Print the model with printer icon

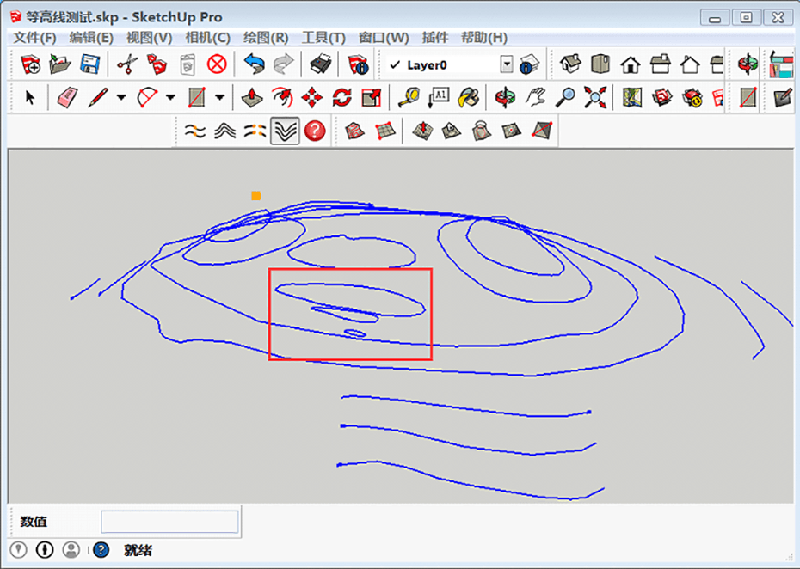click(x=321, y=65)
